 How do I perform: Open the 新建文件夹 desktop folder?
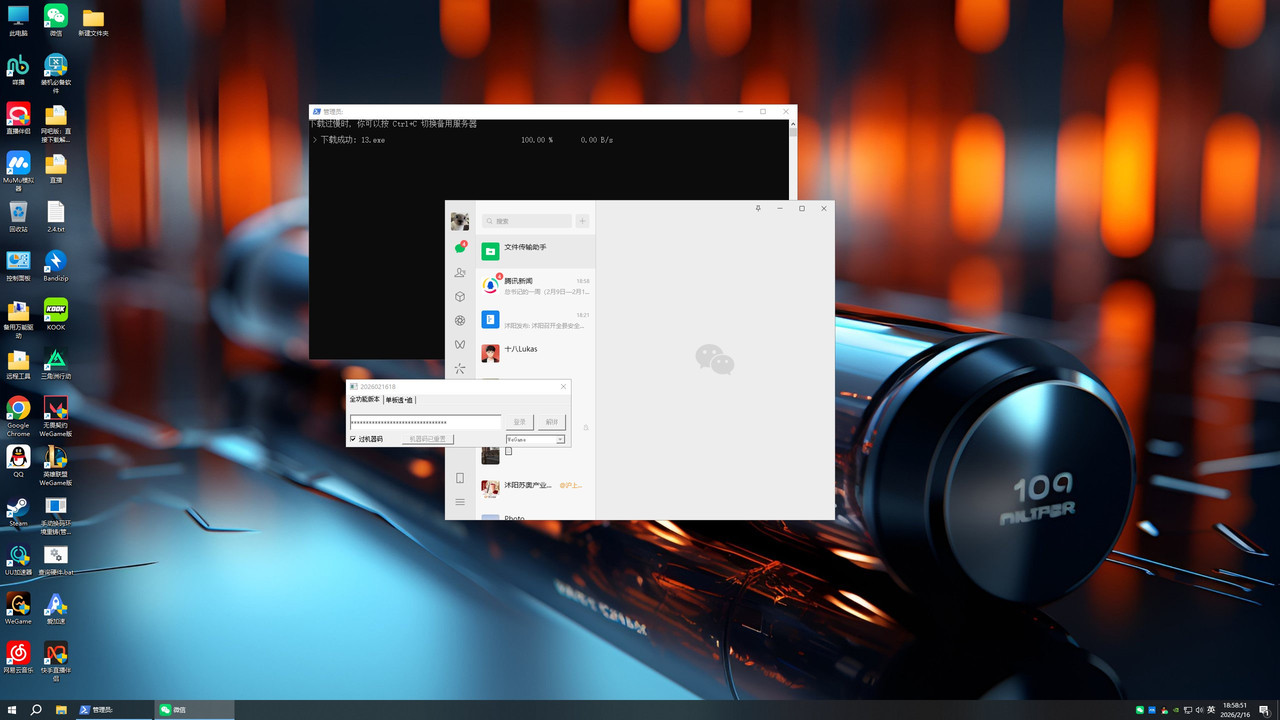(x=93, y=20)
